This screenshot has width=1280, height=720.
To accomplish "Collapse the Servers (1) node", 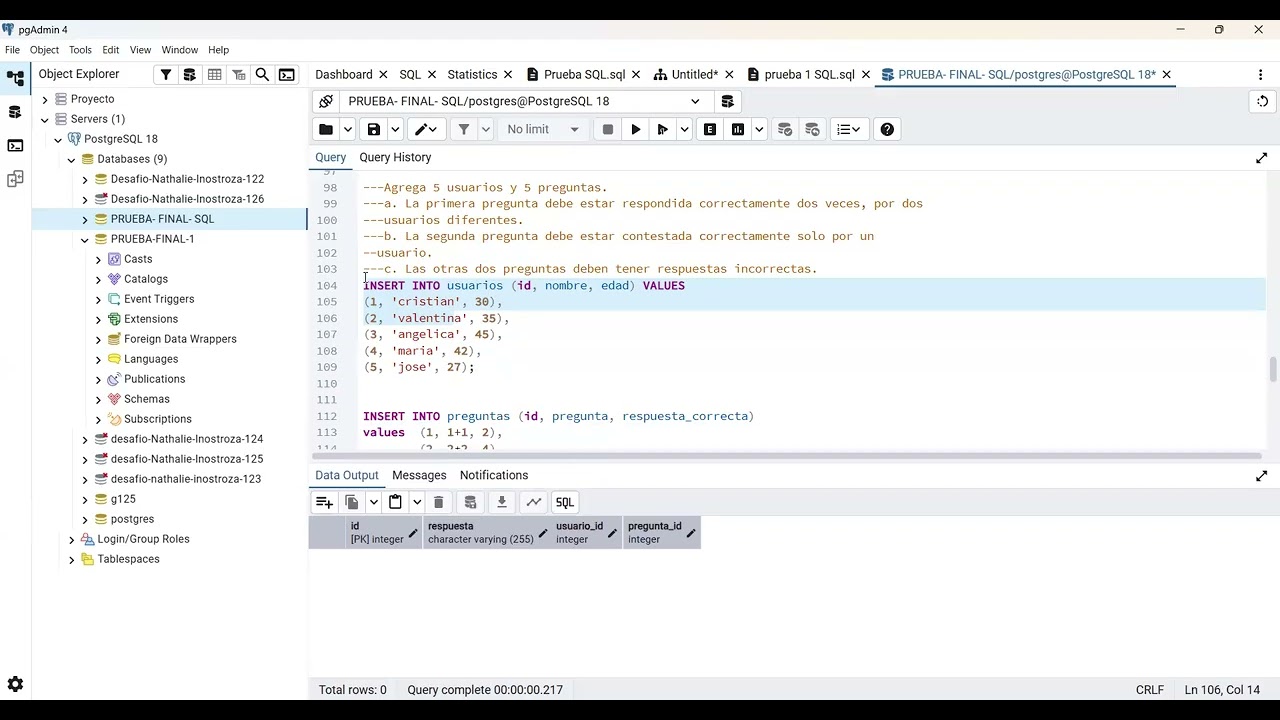I will click(x=45, y=119).
